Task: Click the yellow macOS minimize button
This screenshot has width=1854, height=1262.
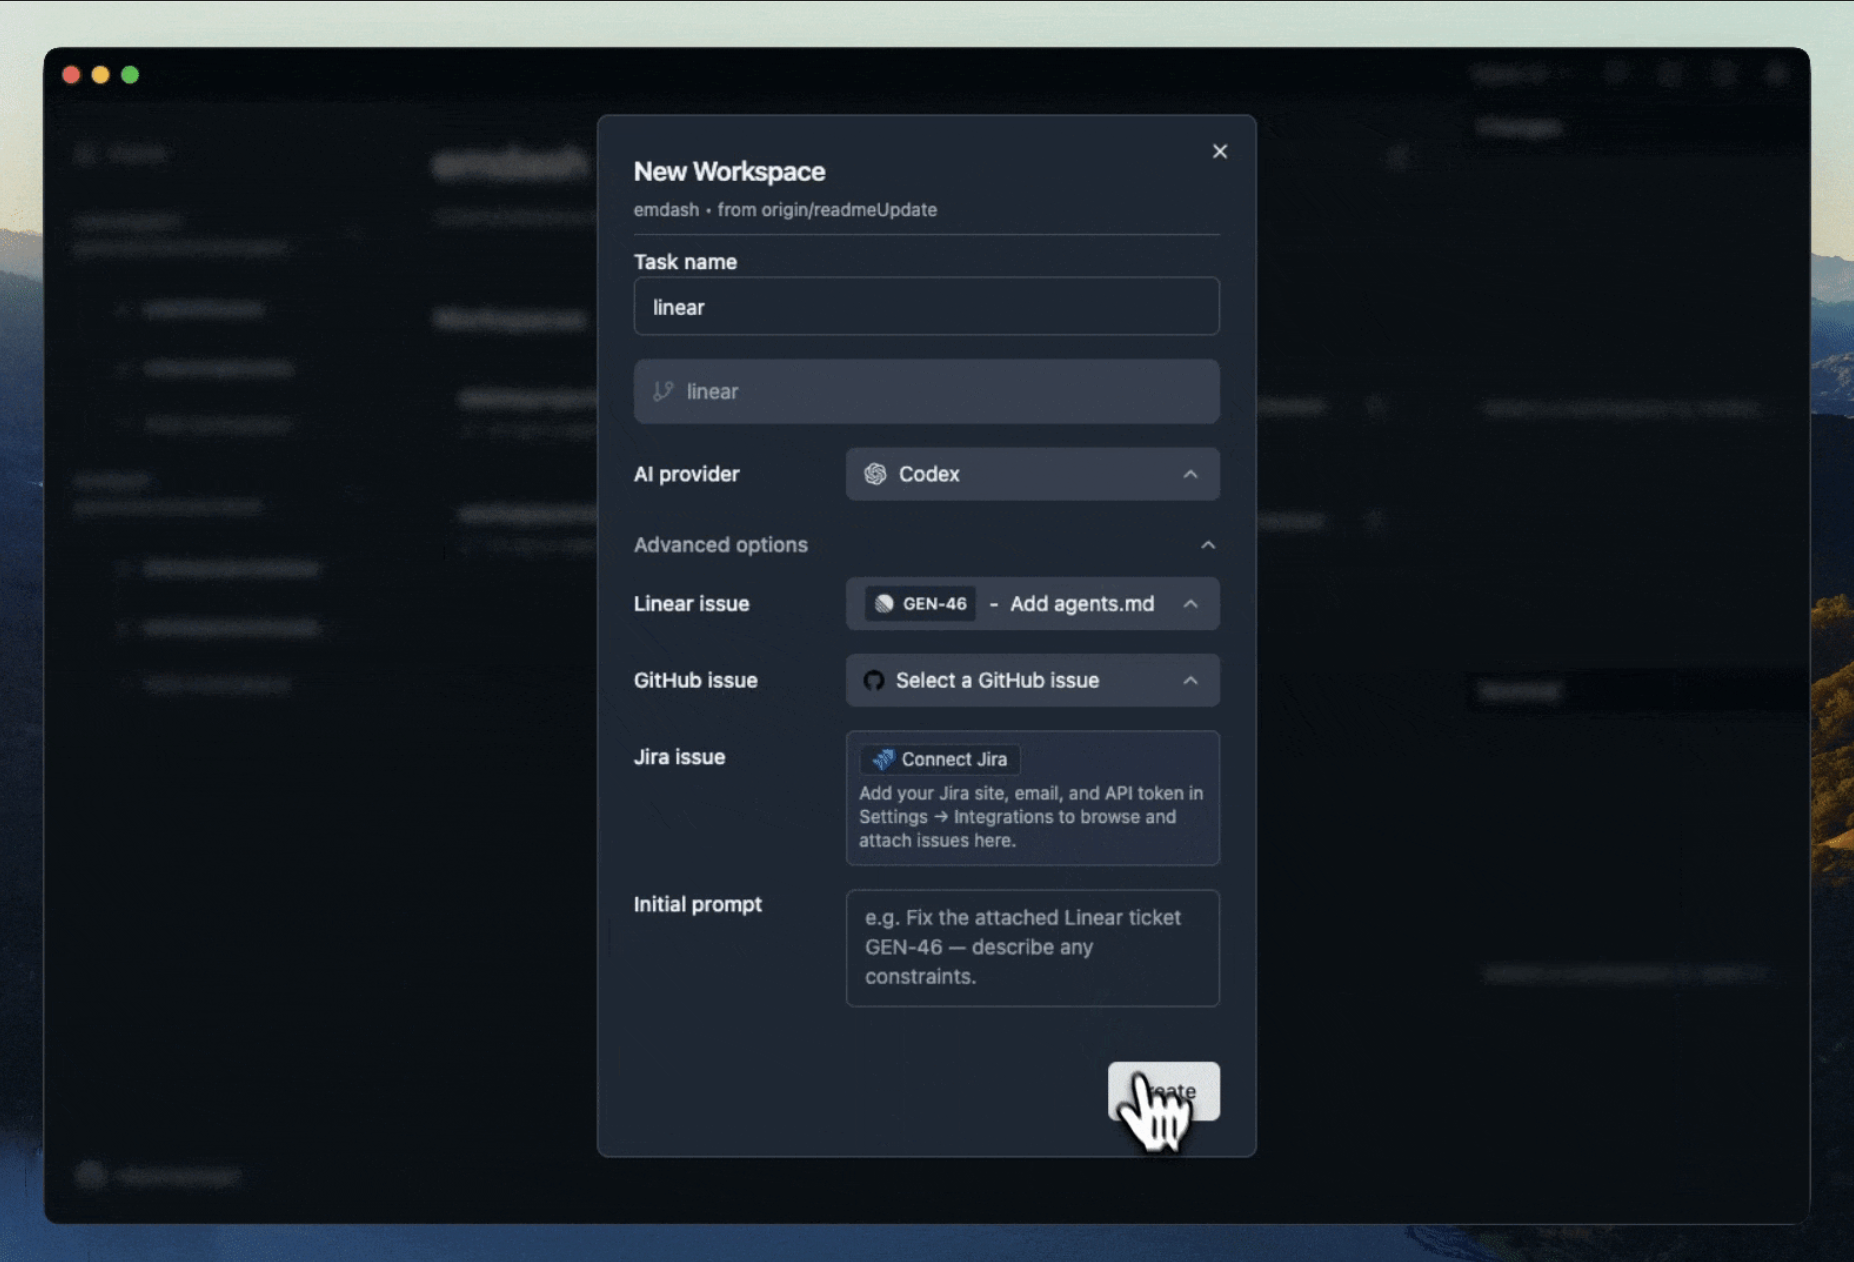Action: [100, 75]
